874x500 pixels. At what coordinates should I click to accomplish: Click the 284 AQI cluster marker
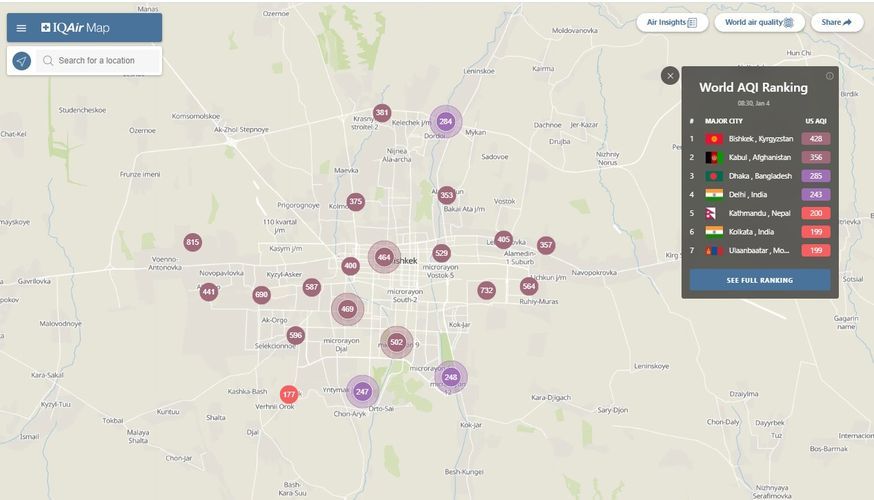[446, 122]
